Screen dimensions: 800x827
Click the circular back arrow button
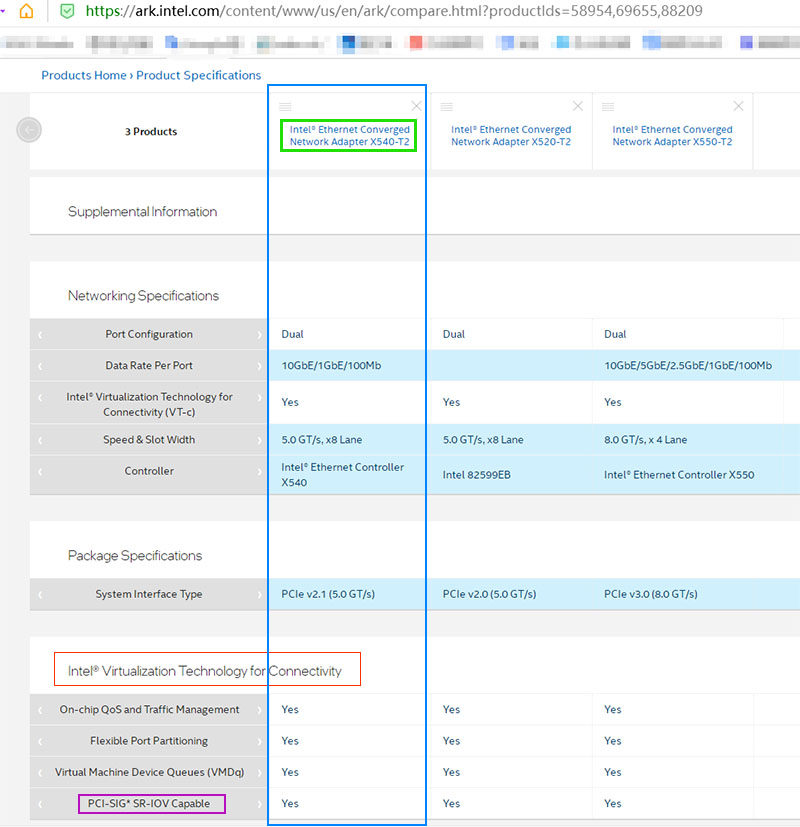click(29, 130)
